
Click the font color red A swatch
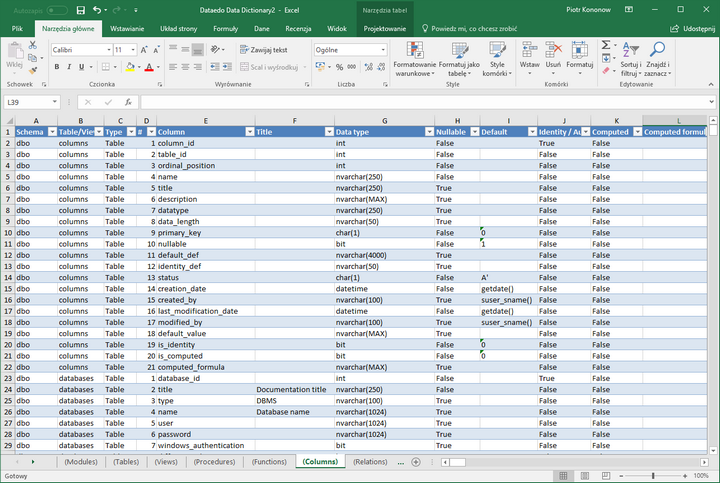coord(147,67)
